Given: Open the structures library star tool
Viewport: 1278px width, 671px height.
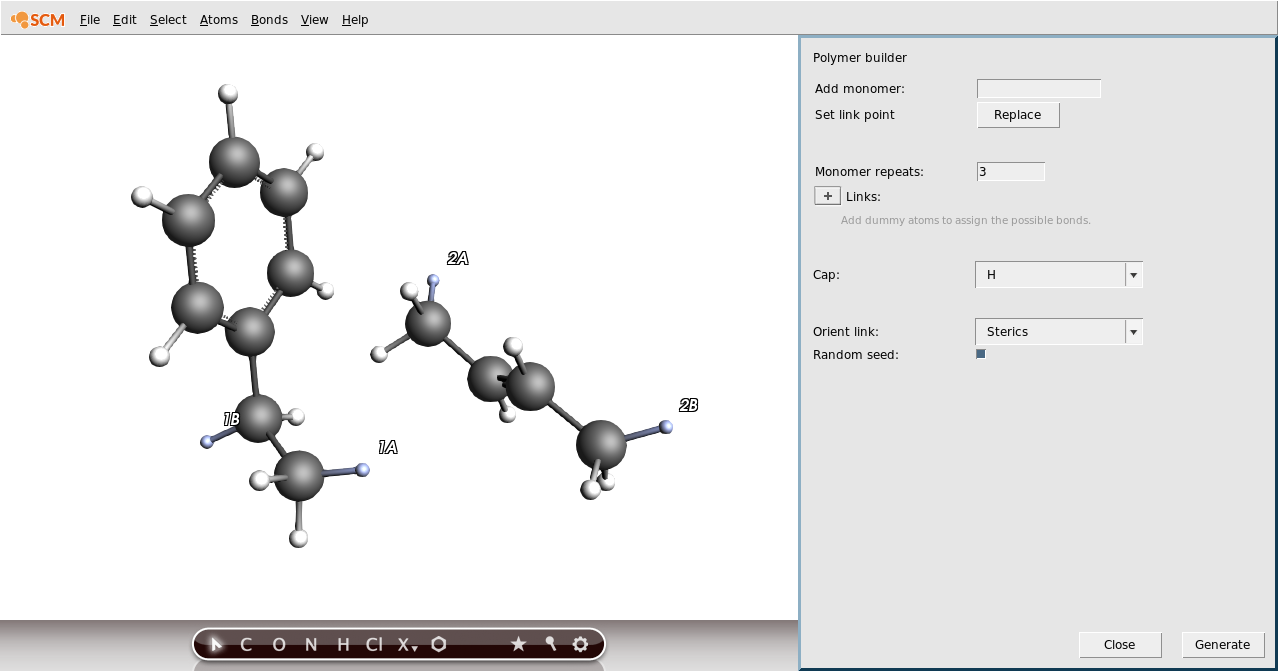Looking at the screenshot, I should (x=518, y=644).
